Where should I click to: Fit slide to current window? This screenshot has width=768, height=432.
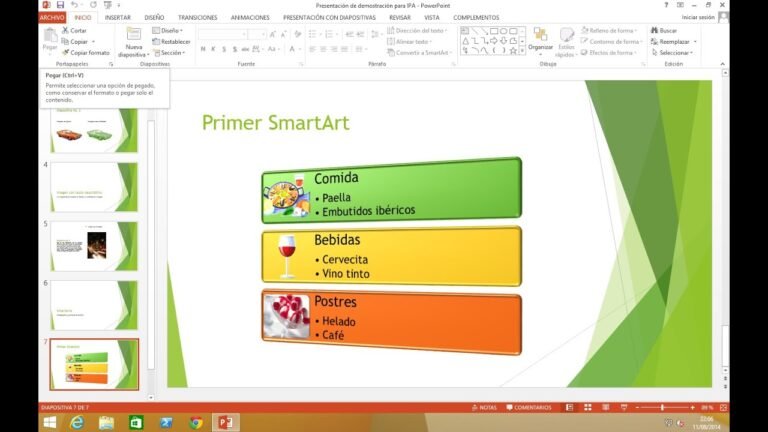[723, 408]
